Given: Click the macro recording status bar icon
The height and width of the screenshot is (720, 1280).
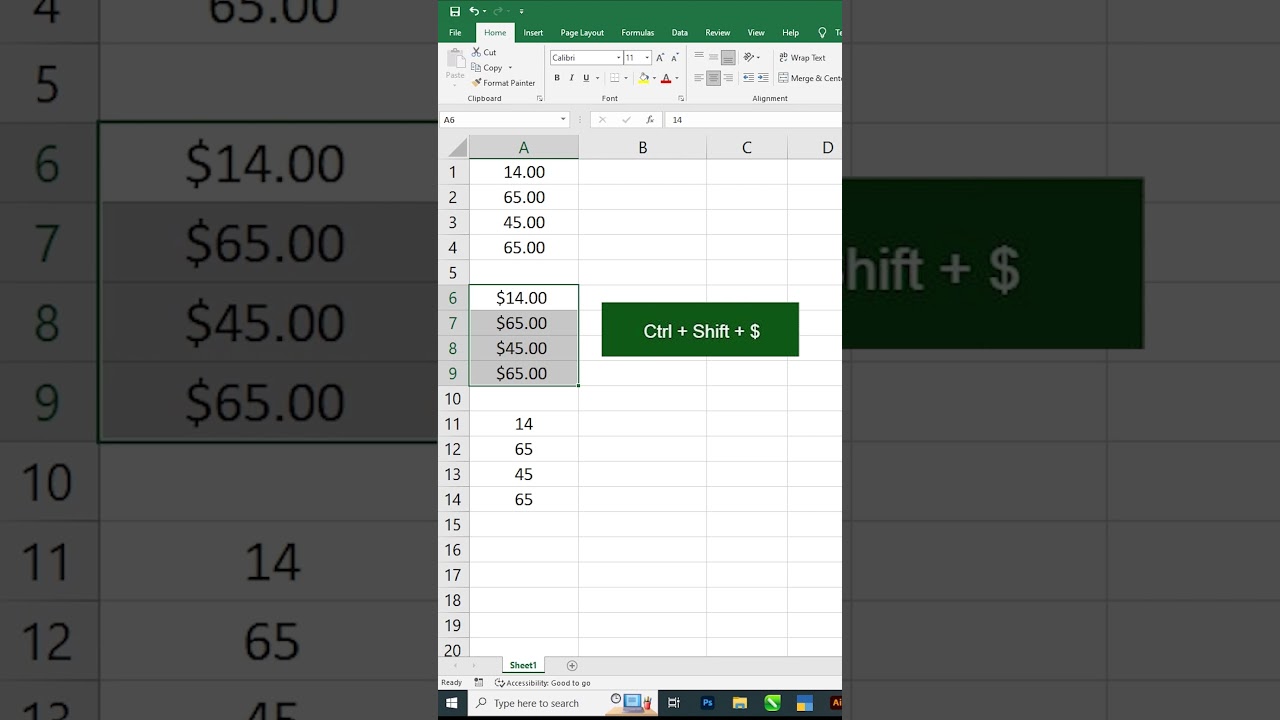Looking at the screenshot, I should [x=479, y=683].
